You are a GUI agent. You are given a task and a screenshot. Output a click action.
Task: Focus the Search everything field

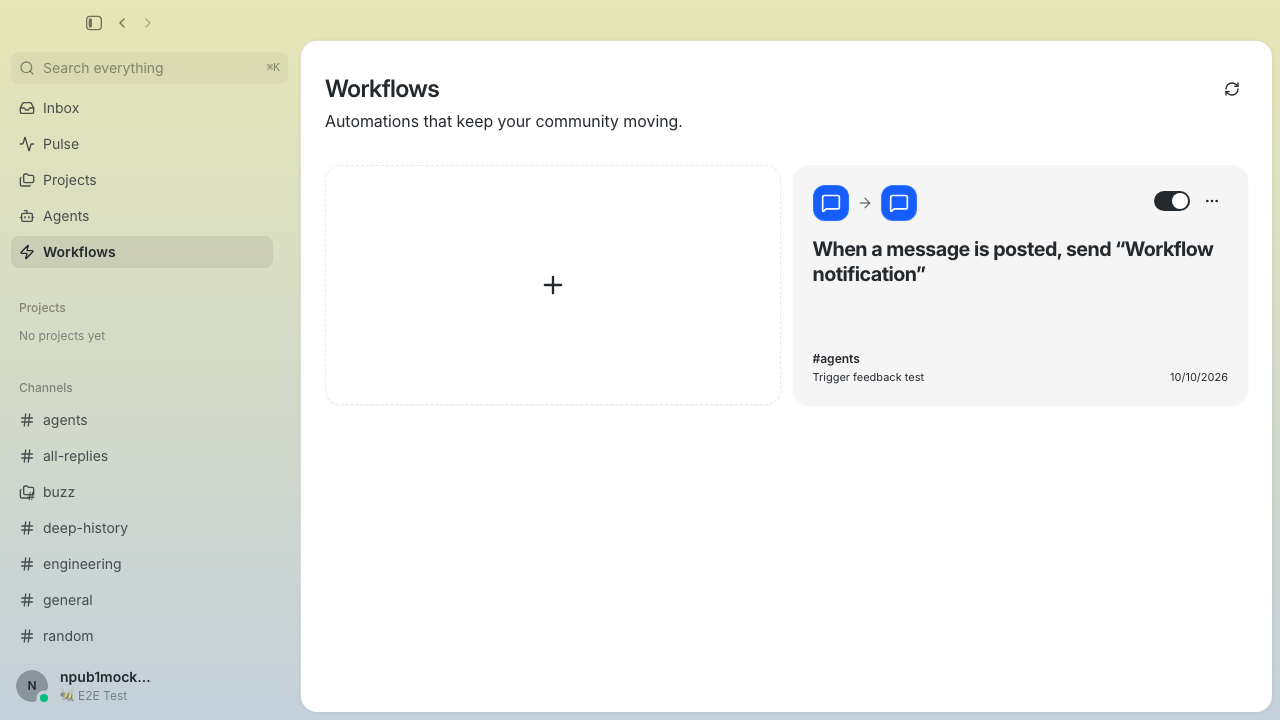coord(149,68)
